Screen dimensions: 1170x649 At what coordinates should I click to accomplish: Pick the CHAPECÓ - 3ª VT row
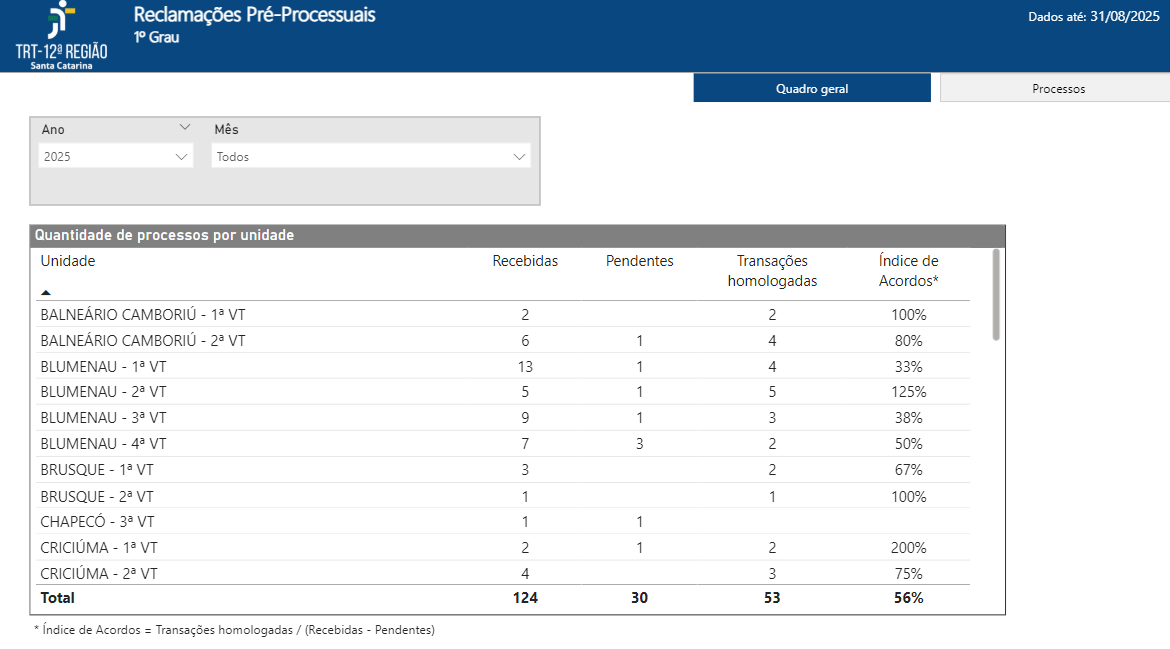(98, 522)
